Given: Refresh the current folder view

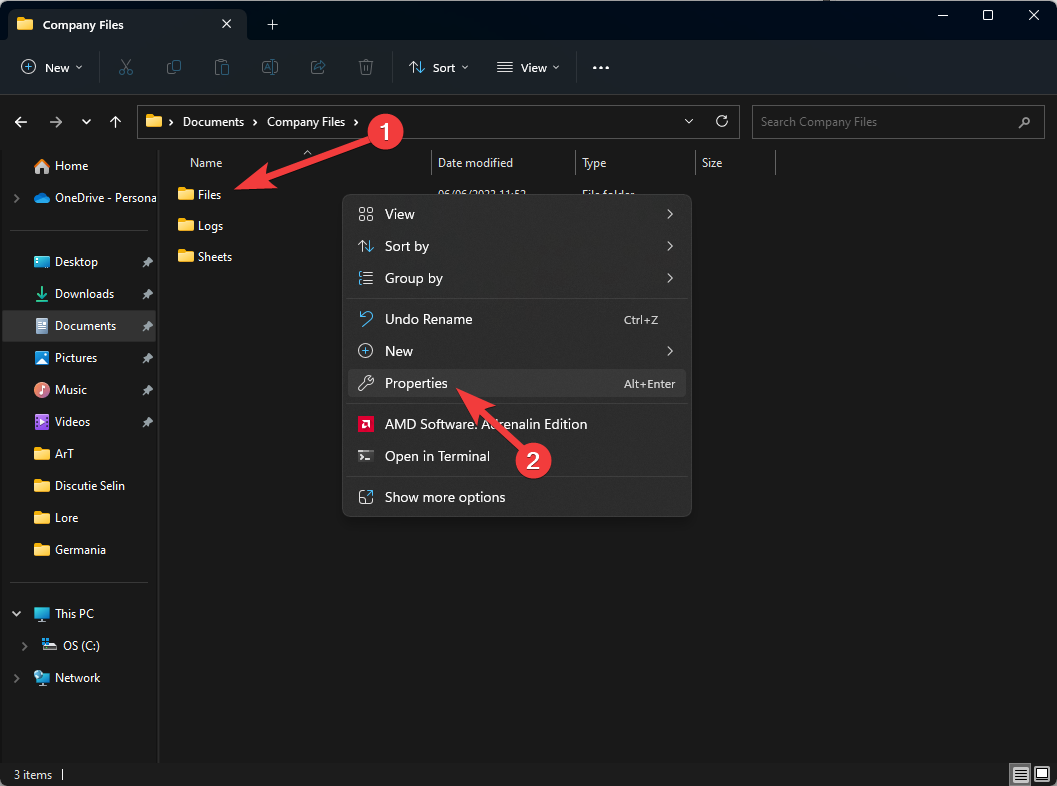Looking at the screenshot, I should (722, 121).
